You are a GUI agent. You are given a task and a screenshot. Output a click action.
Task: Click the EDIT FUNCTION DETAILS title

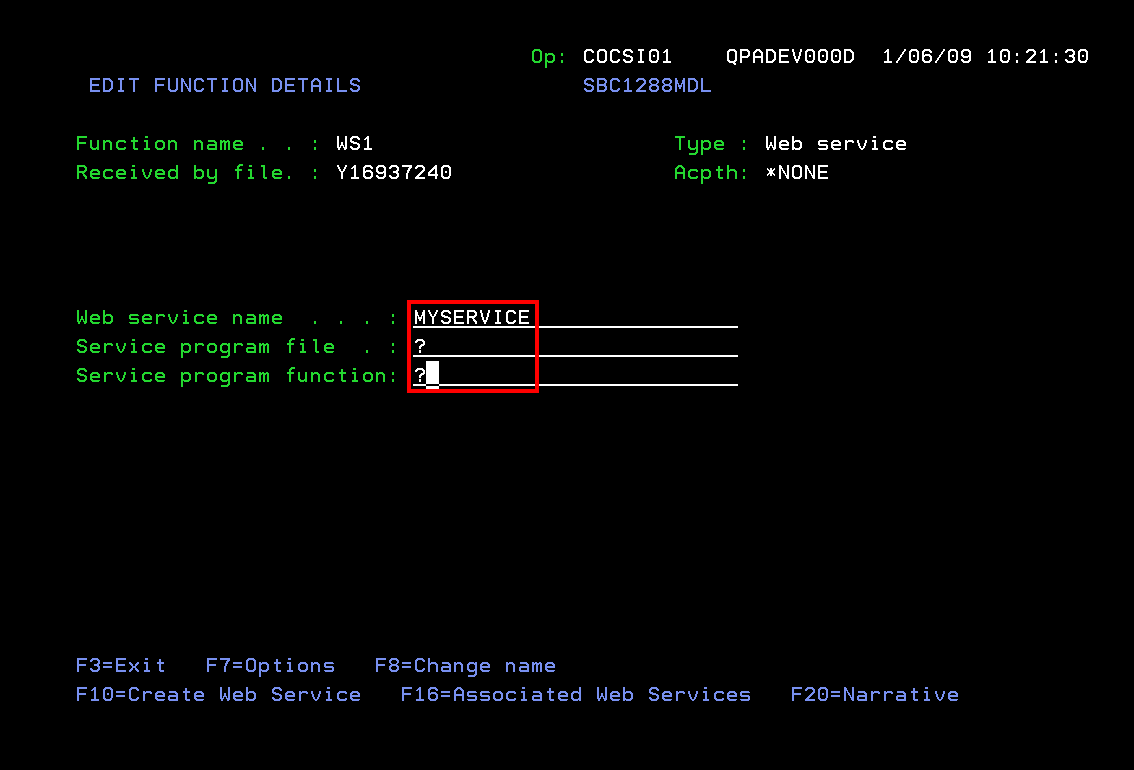225,85
